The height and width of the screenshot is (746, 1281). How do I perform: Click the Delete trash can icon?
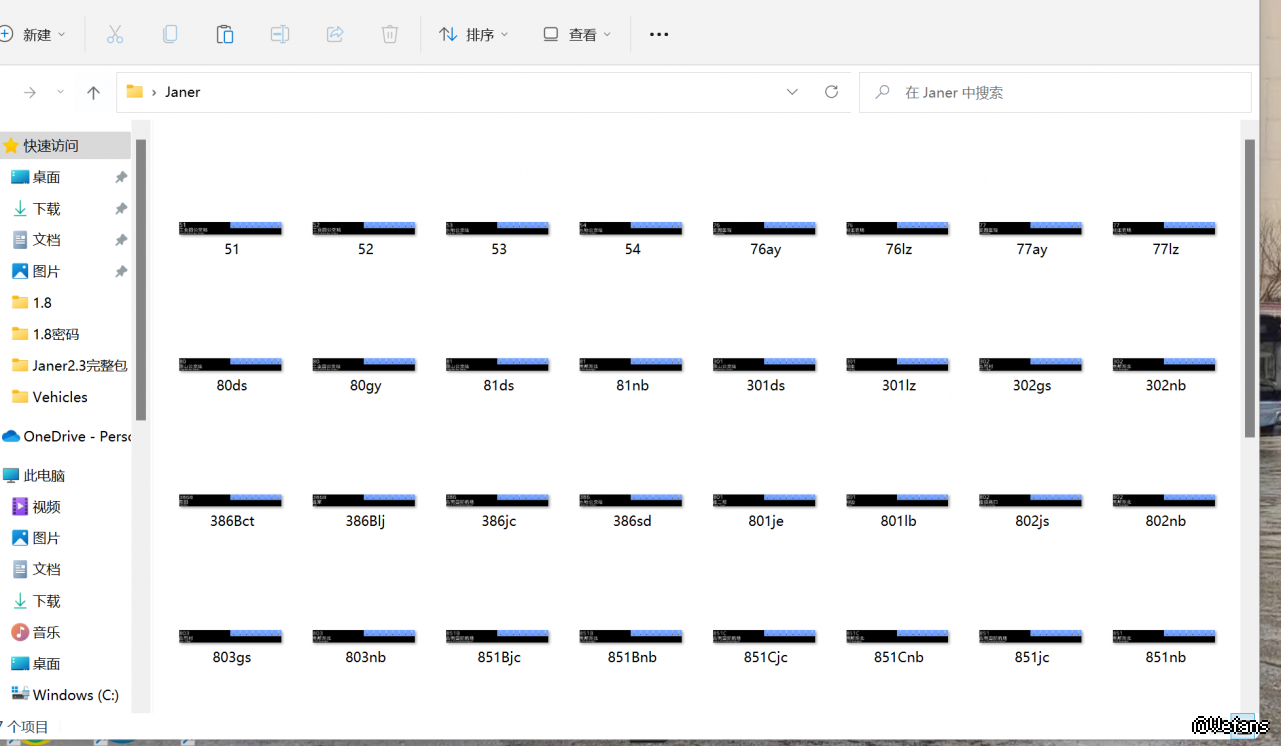(x=390, y=35)
